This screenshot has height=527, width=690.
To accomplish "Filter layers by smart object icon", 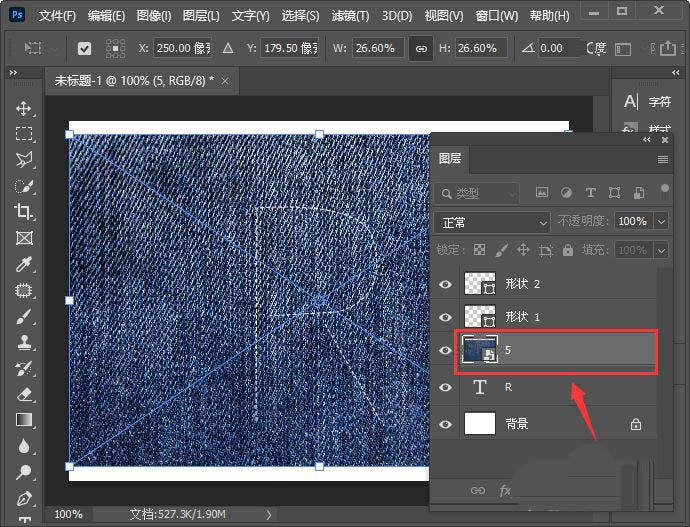I will point(639,192).
